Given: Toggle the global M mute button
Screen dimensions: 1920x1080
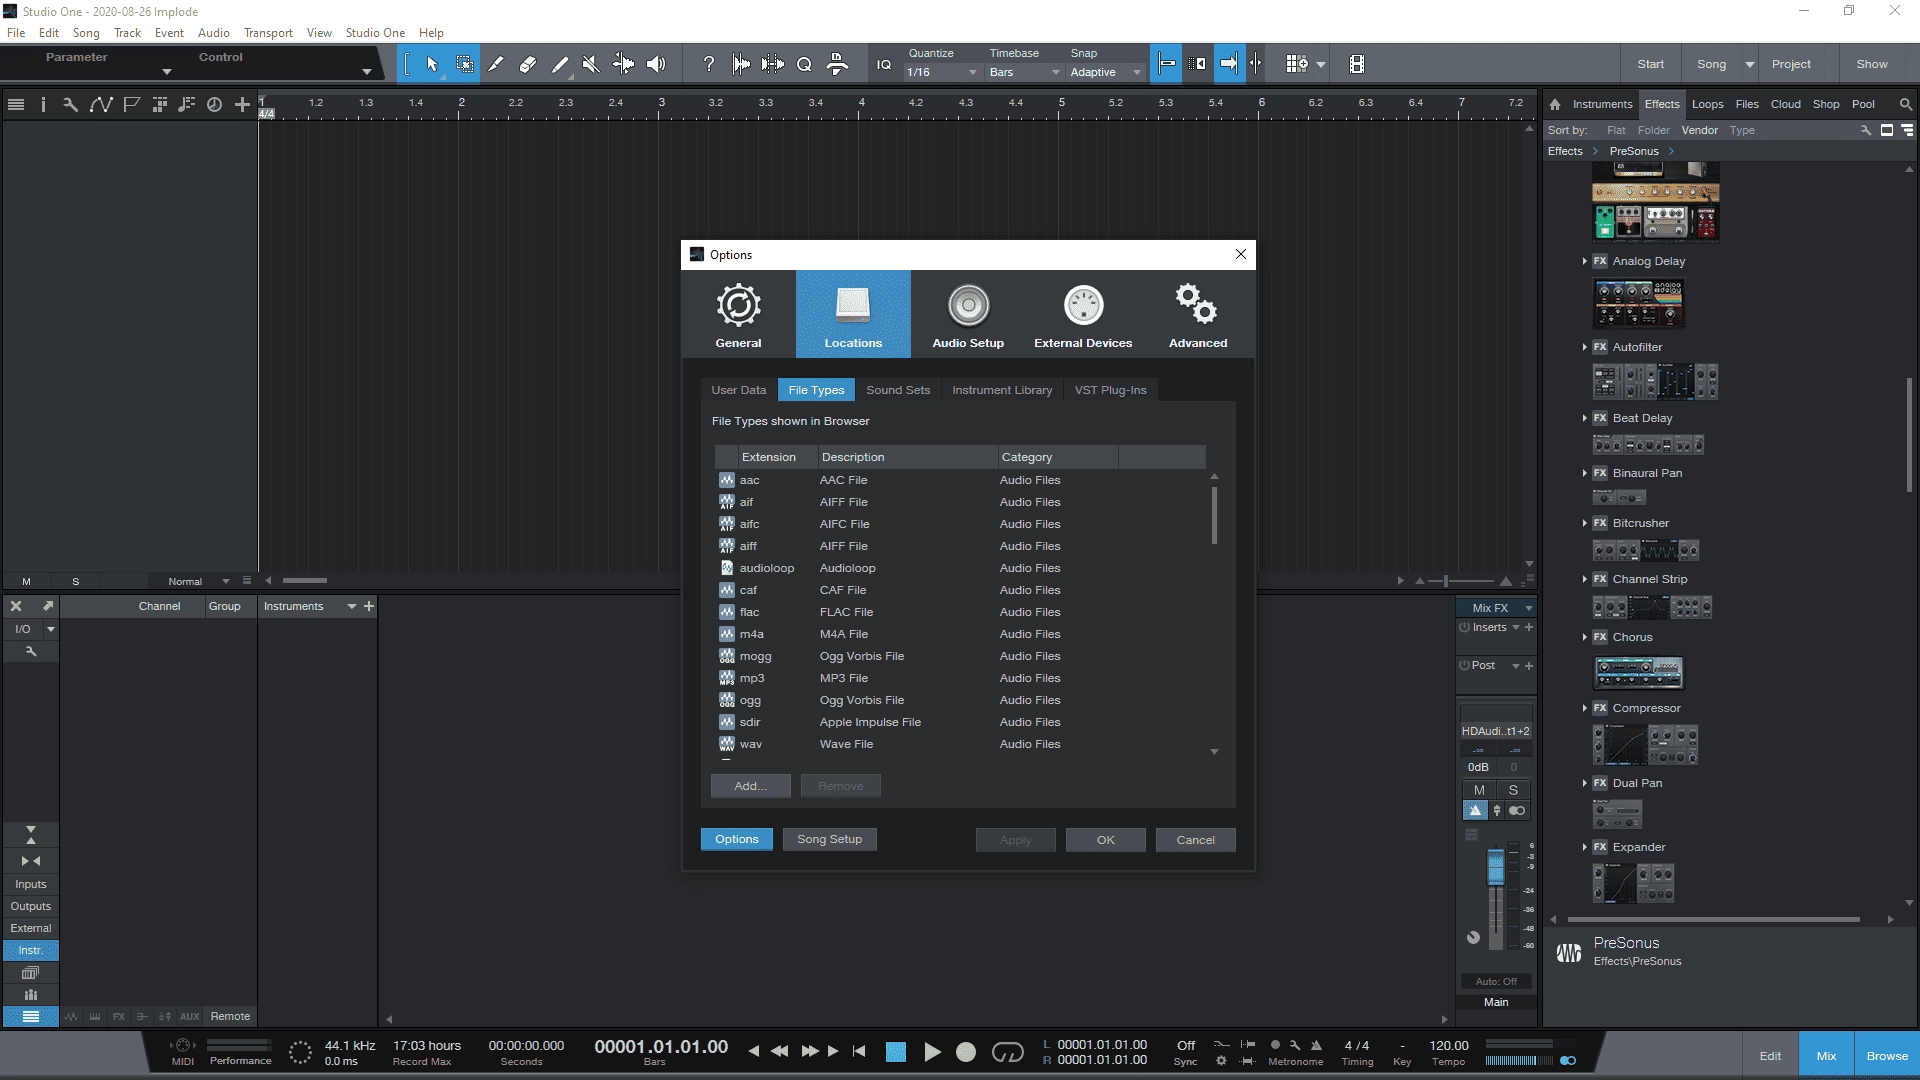Looking at the screenshot, I should coord(26,581).
